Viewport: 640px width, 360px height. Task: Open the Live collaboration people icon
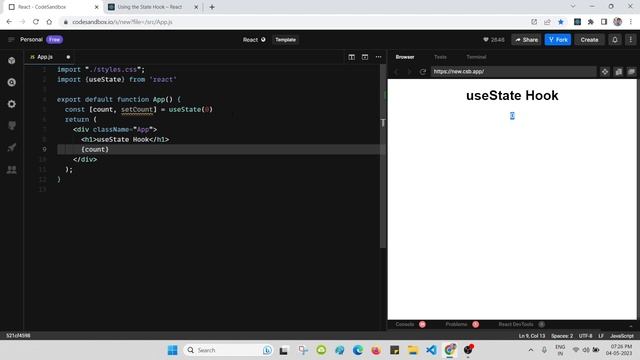click(x=11, y=169)
